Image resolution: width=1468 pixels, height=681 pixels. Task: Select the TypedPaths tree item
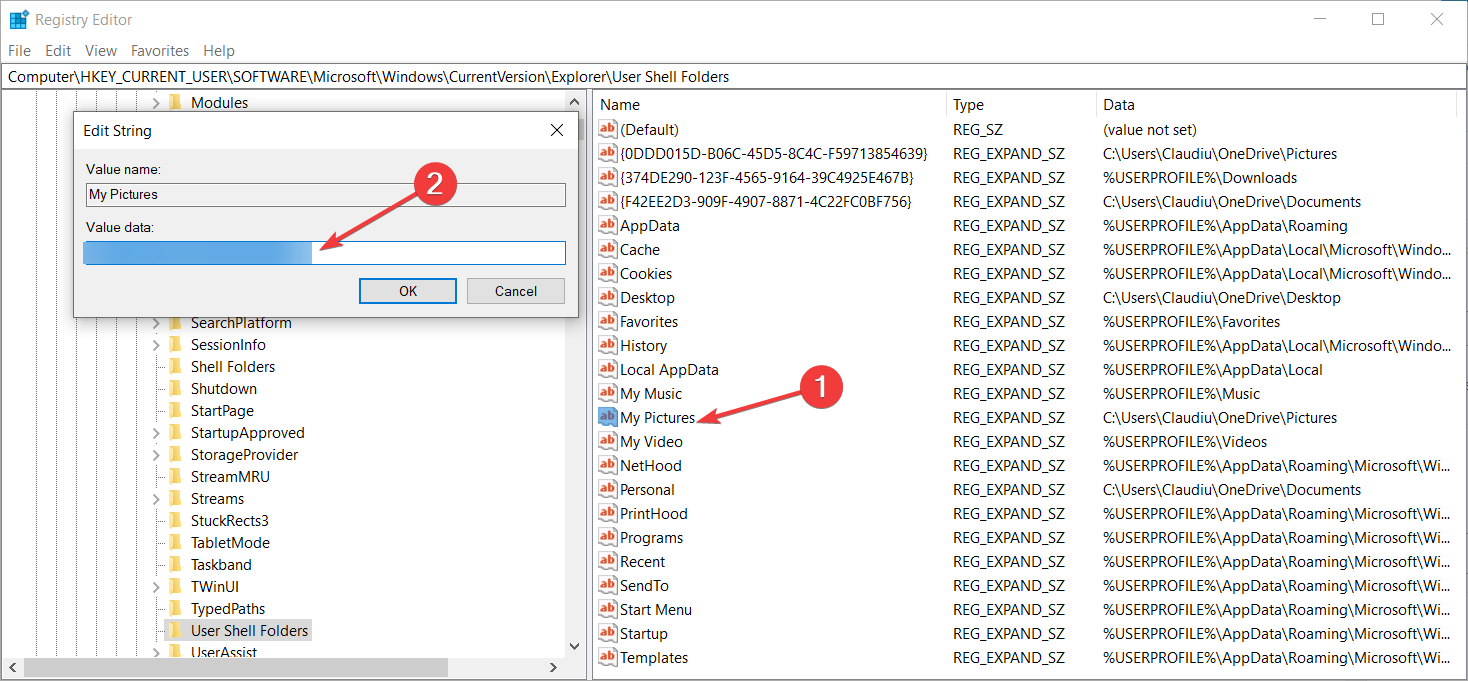point(228,609)
